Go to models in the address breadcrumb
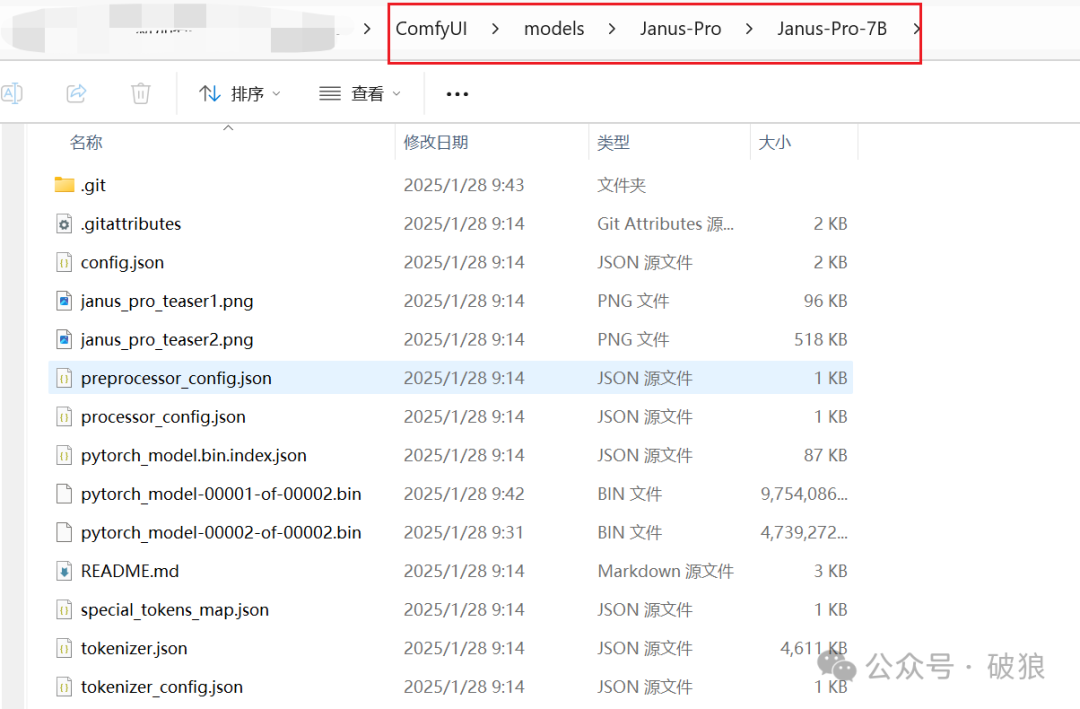The width and height of the screenshot is (1080, 709). pos(554,29)
